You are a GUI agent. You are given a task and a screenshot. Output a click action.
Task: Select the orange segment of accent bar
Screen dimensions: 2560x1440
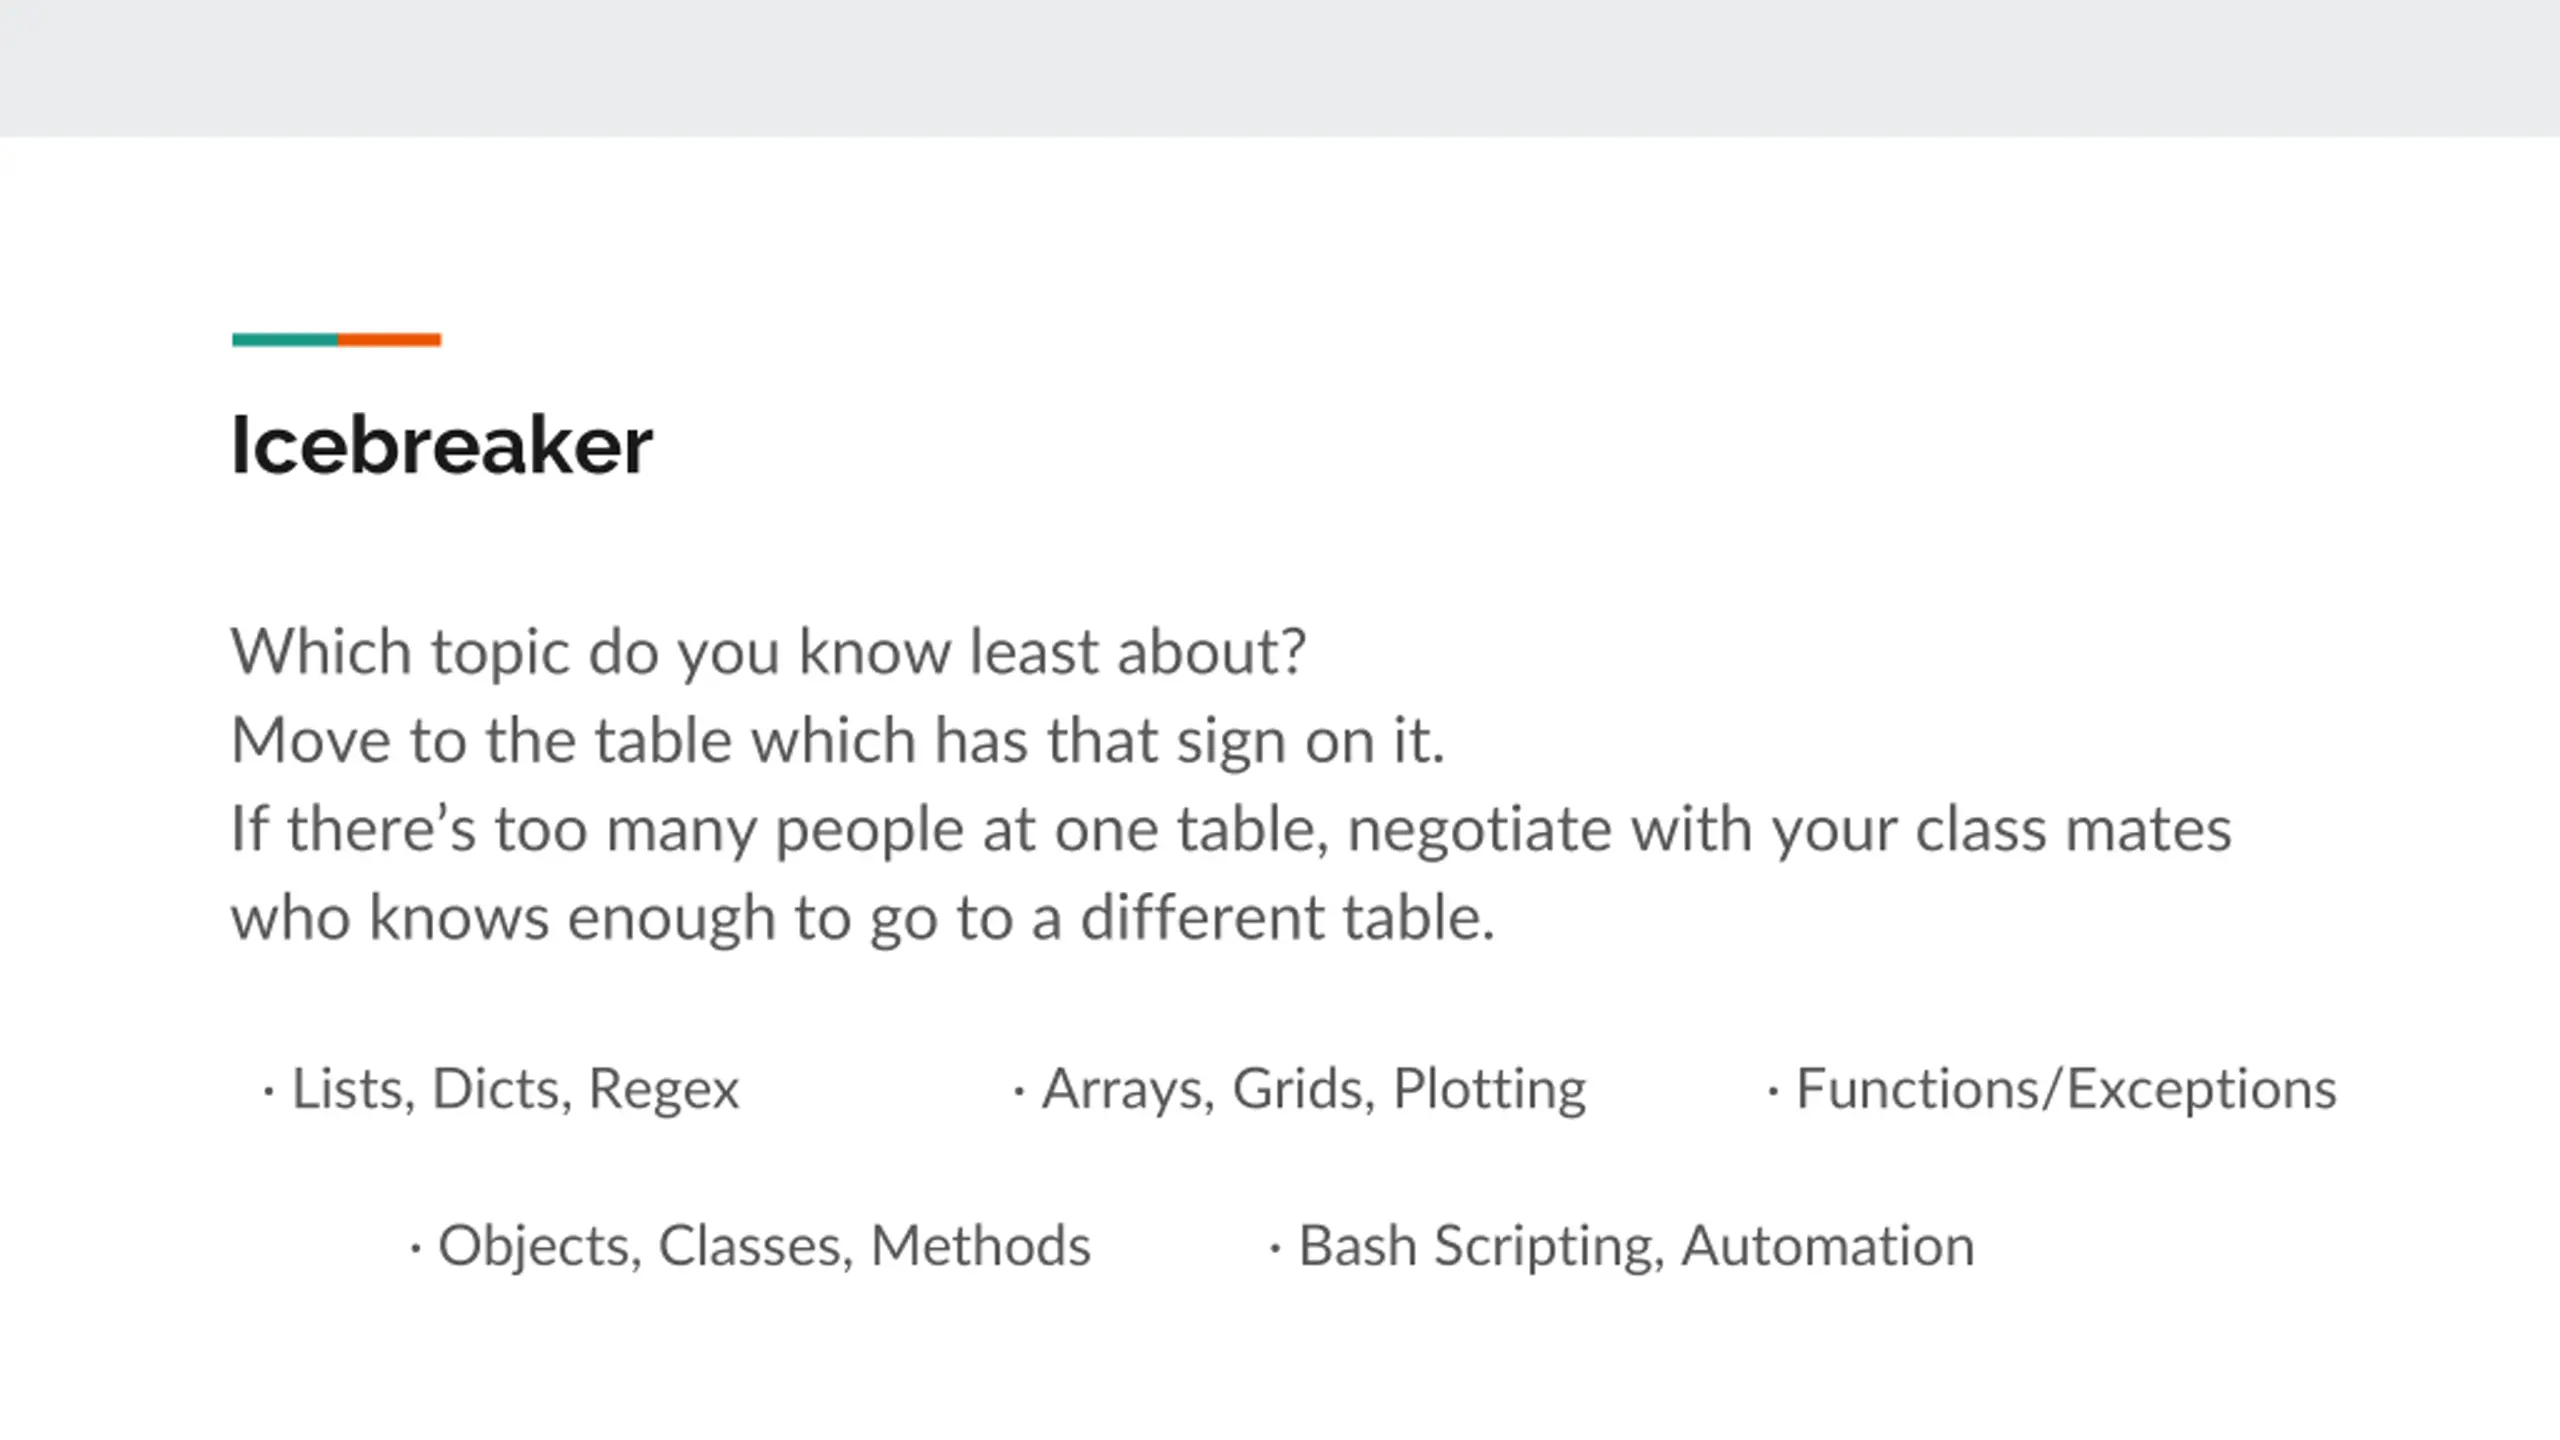tap(389, 340)
